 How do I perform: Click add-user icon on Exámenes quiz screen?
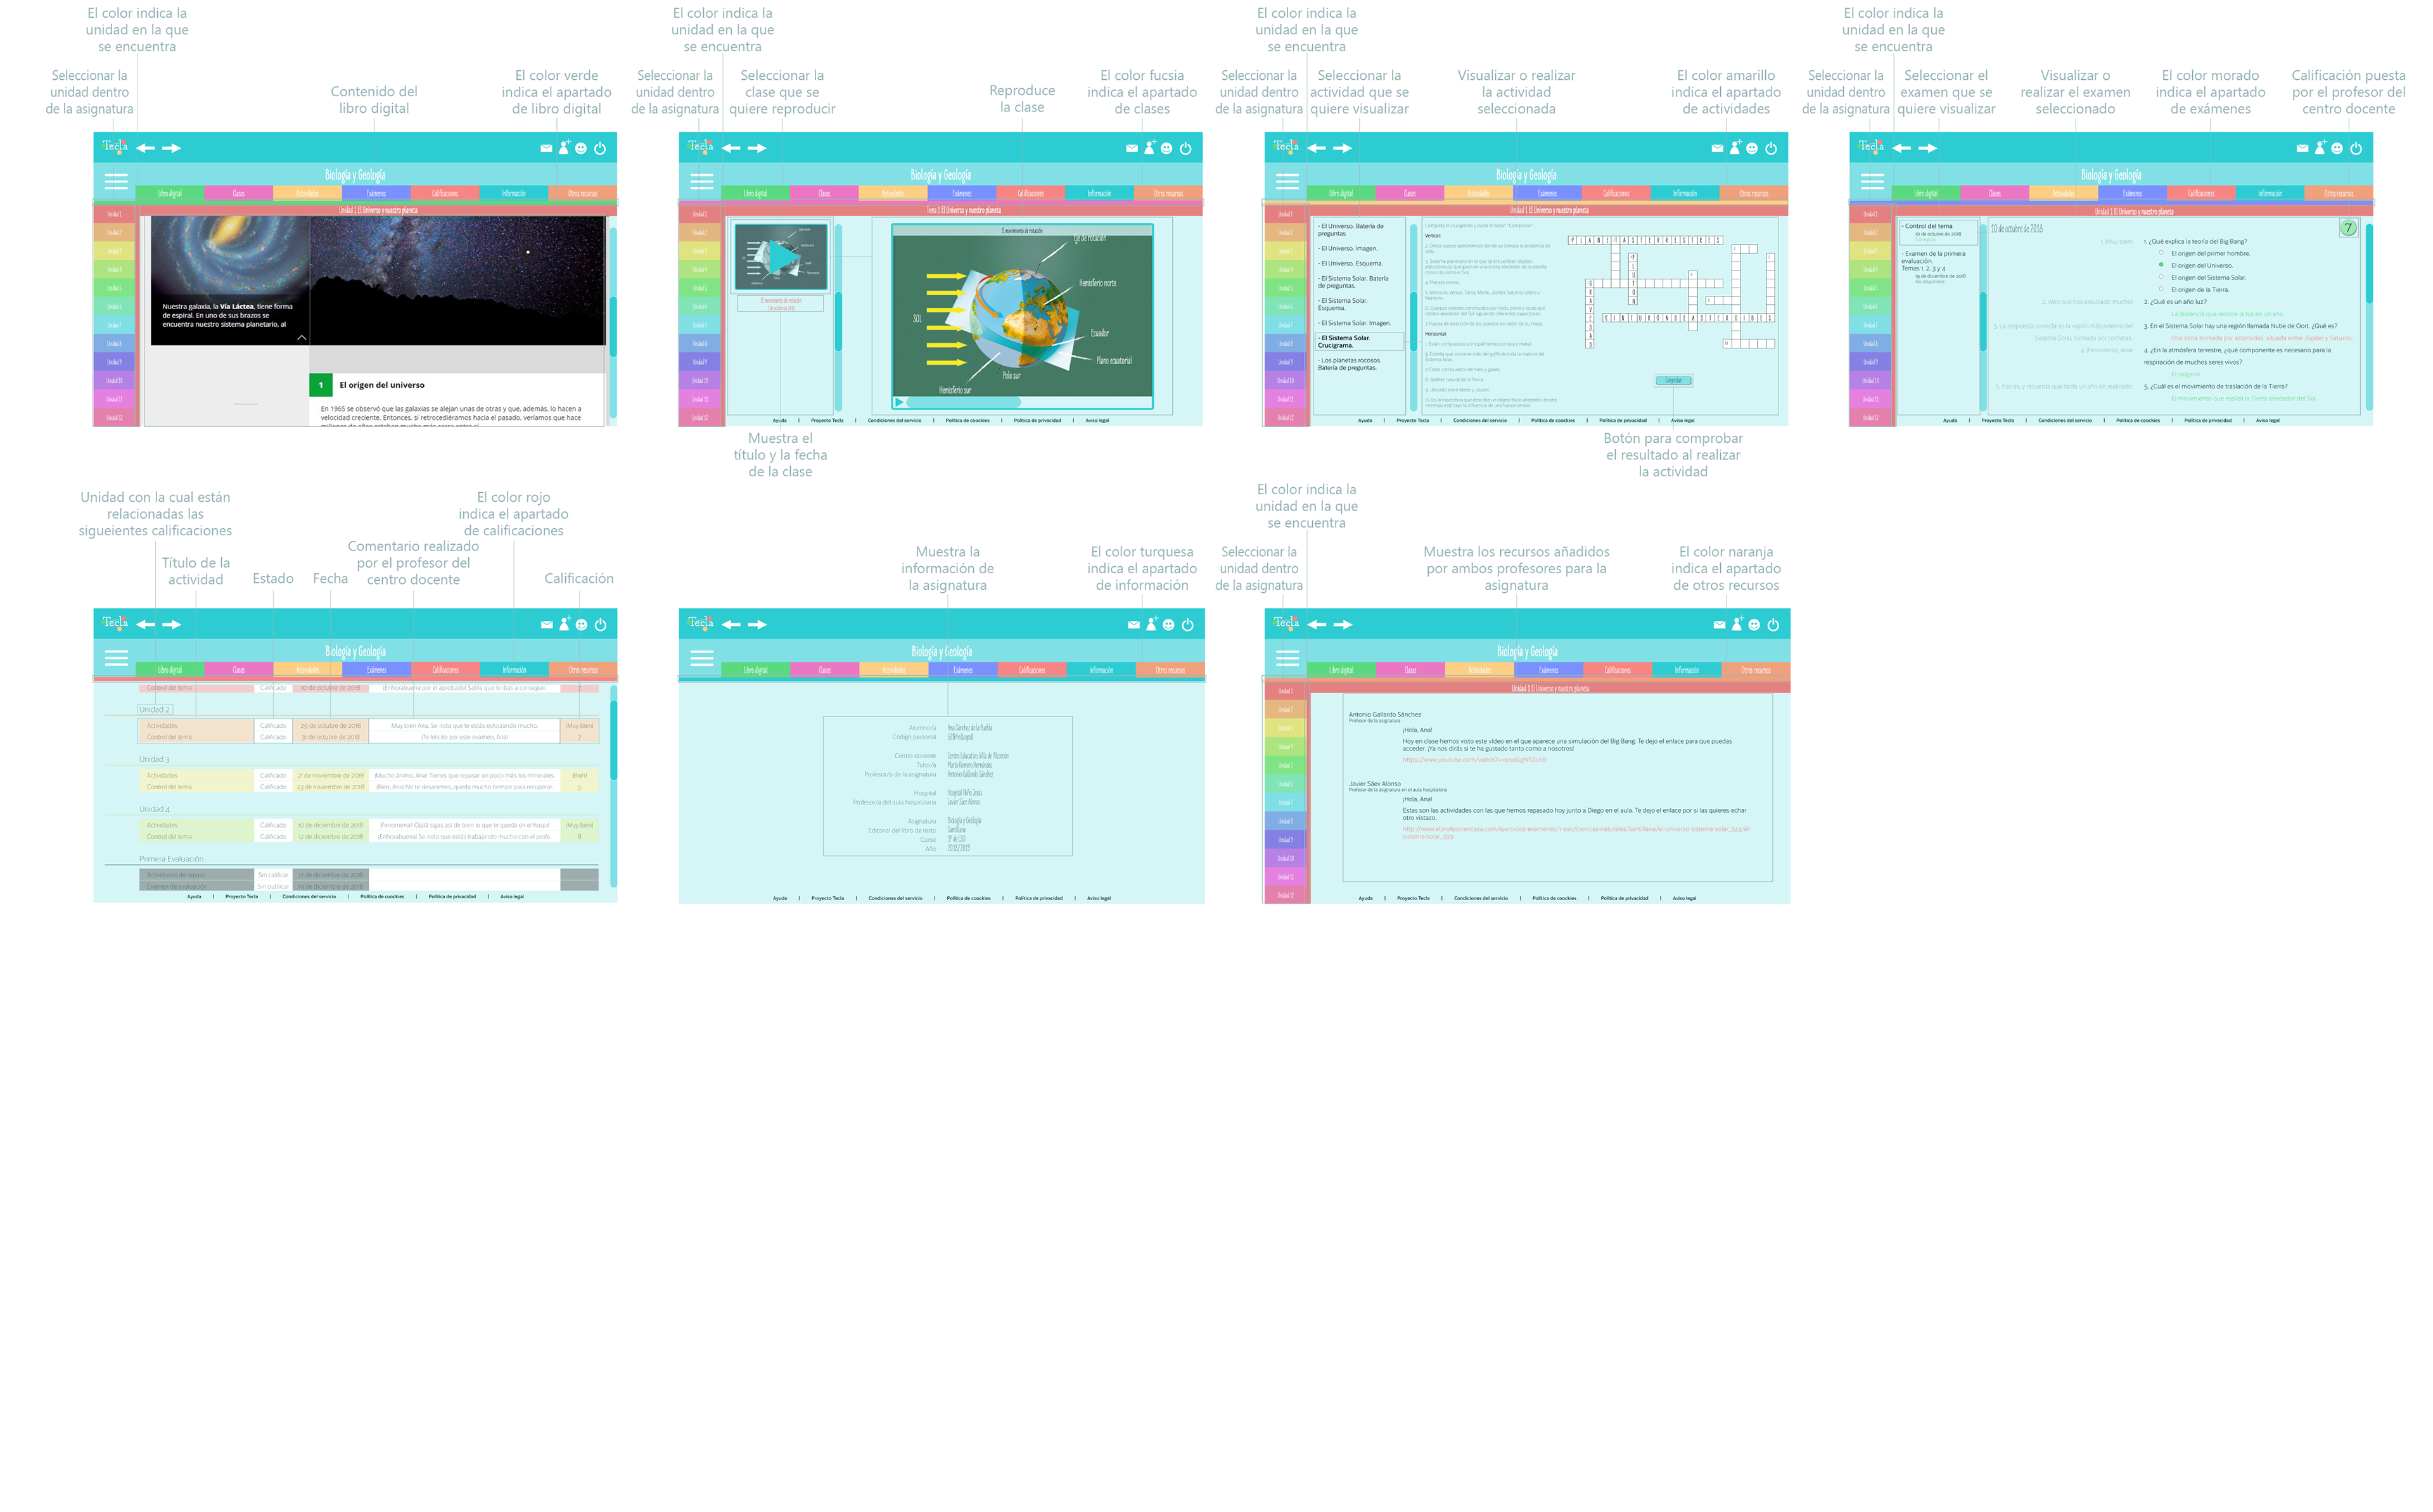(2320, 148)
